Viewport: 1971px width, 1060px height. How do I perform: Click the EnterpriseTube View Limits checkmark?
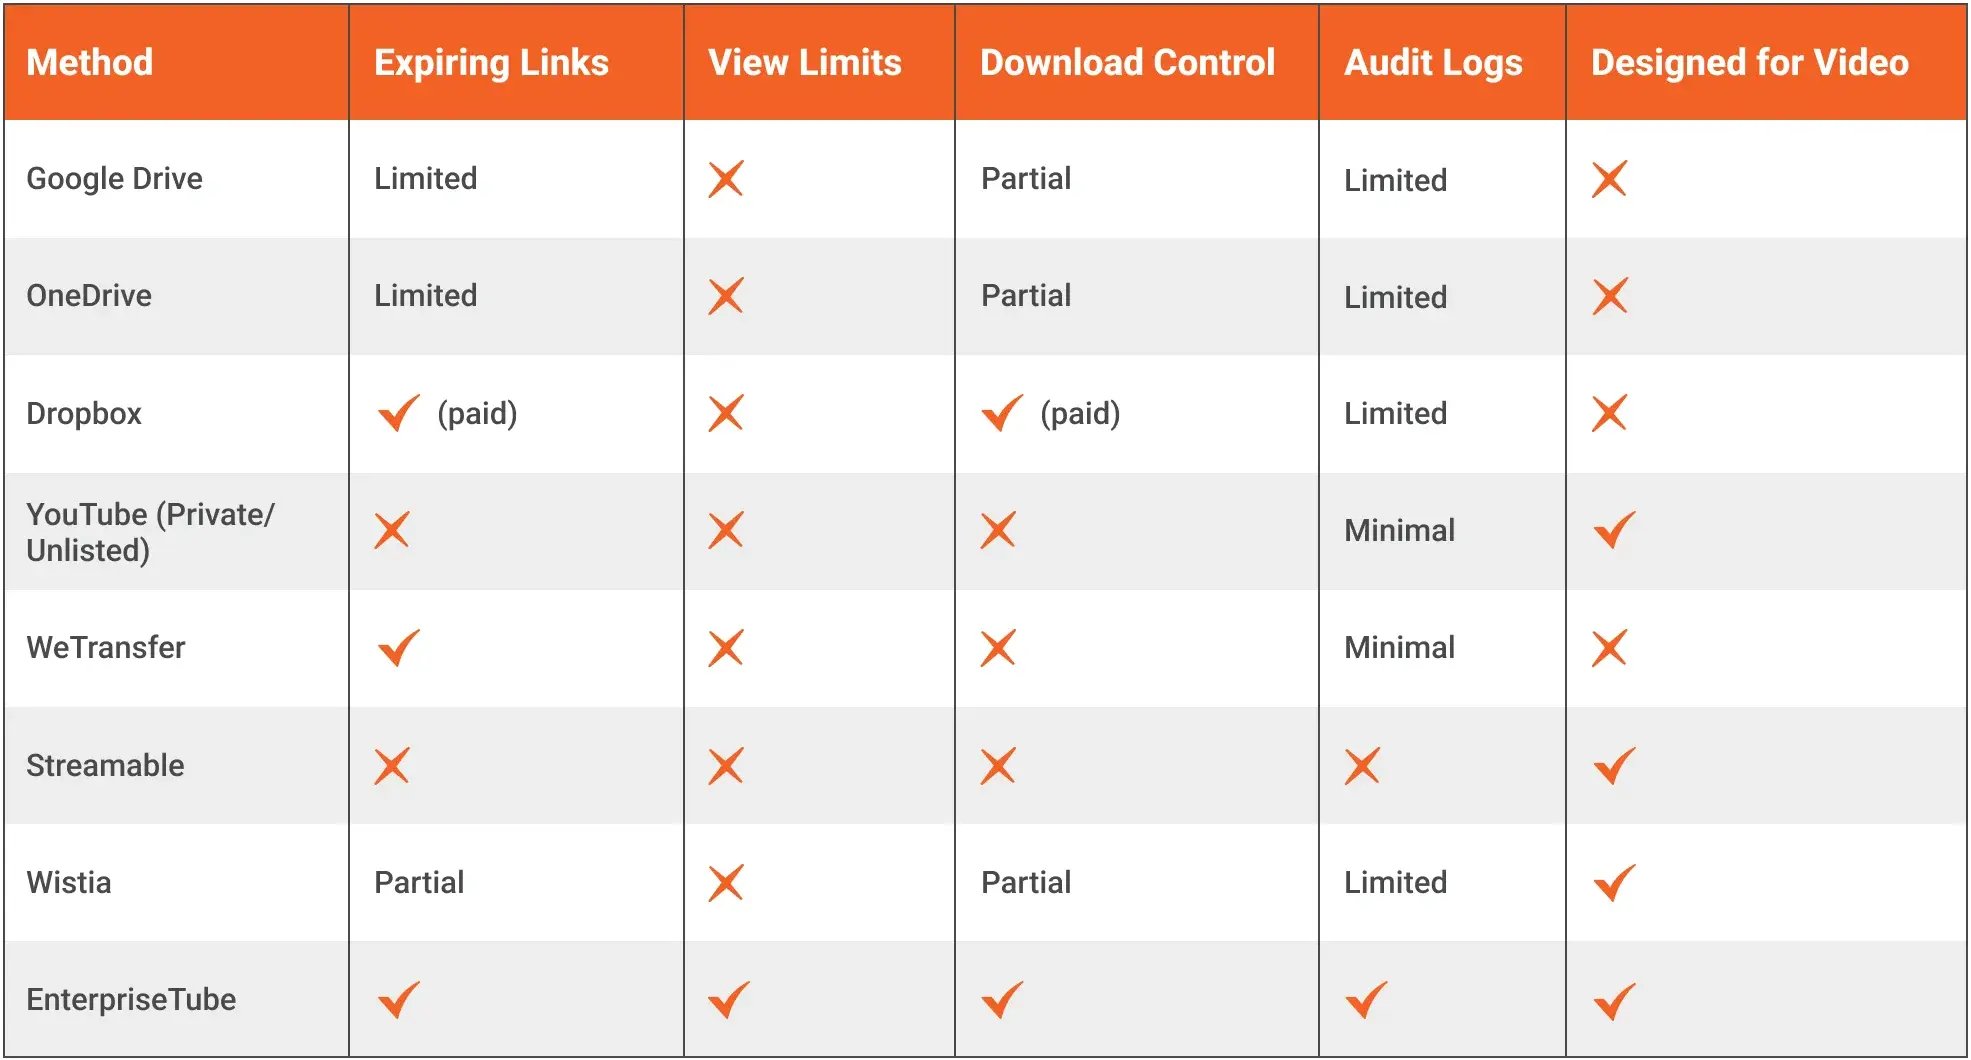tap(729, 999)
